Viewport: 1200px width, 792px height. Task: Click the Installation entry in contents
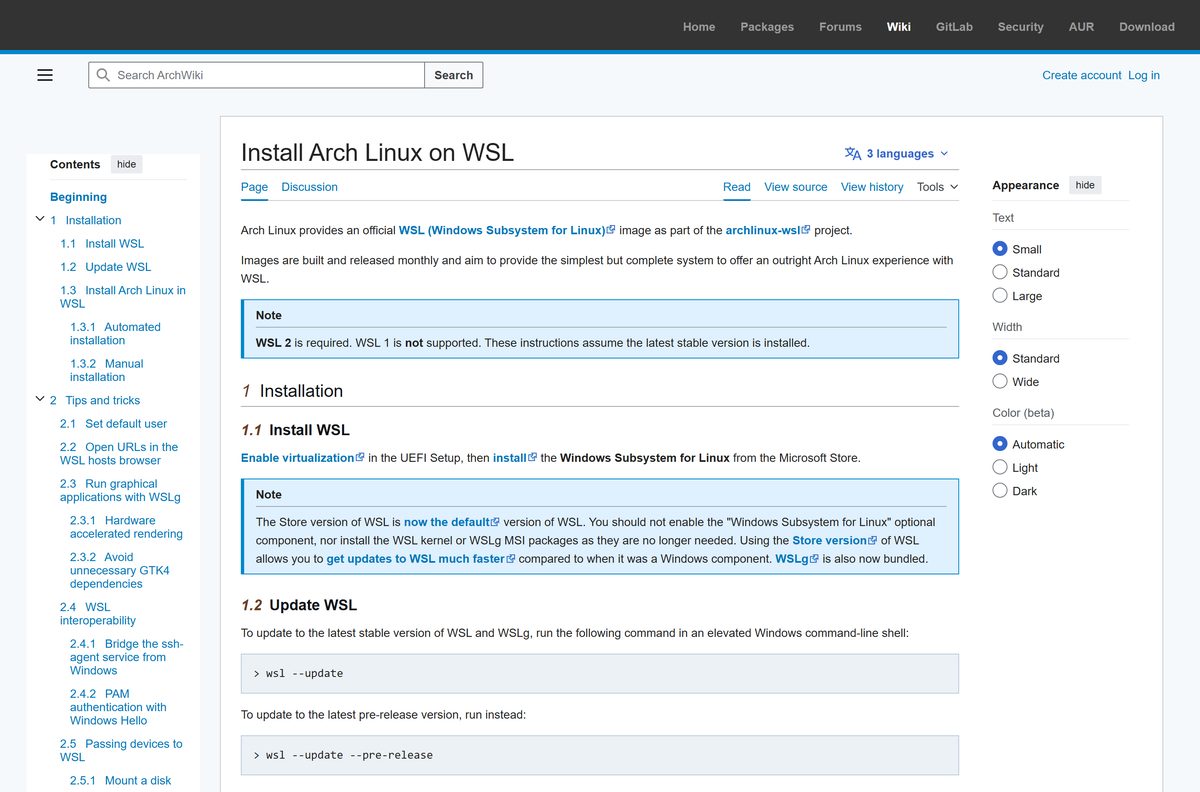coord(86,220)
